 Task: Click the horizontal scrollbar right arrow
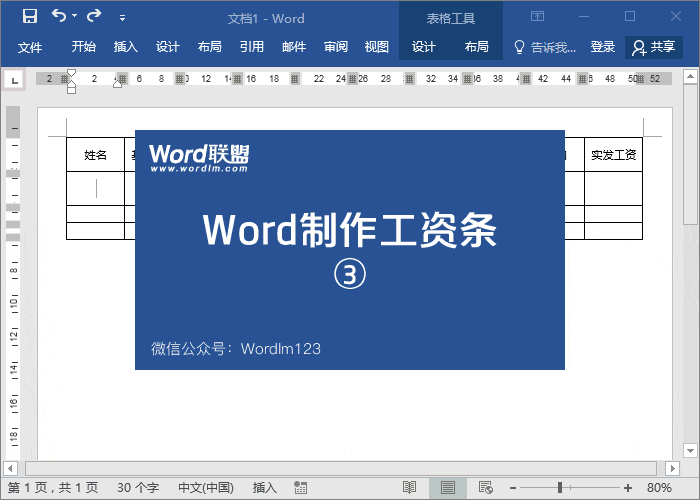click(672, 469)
